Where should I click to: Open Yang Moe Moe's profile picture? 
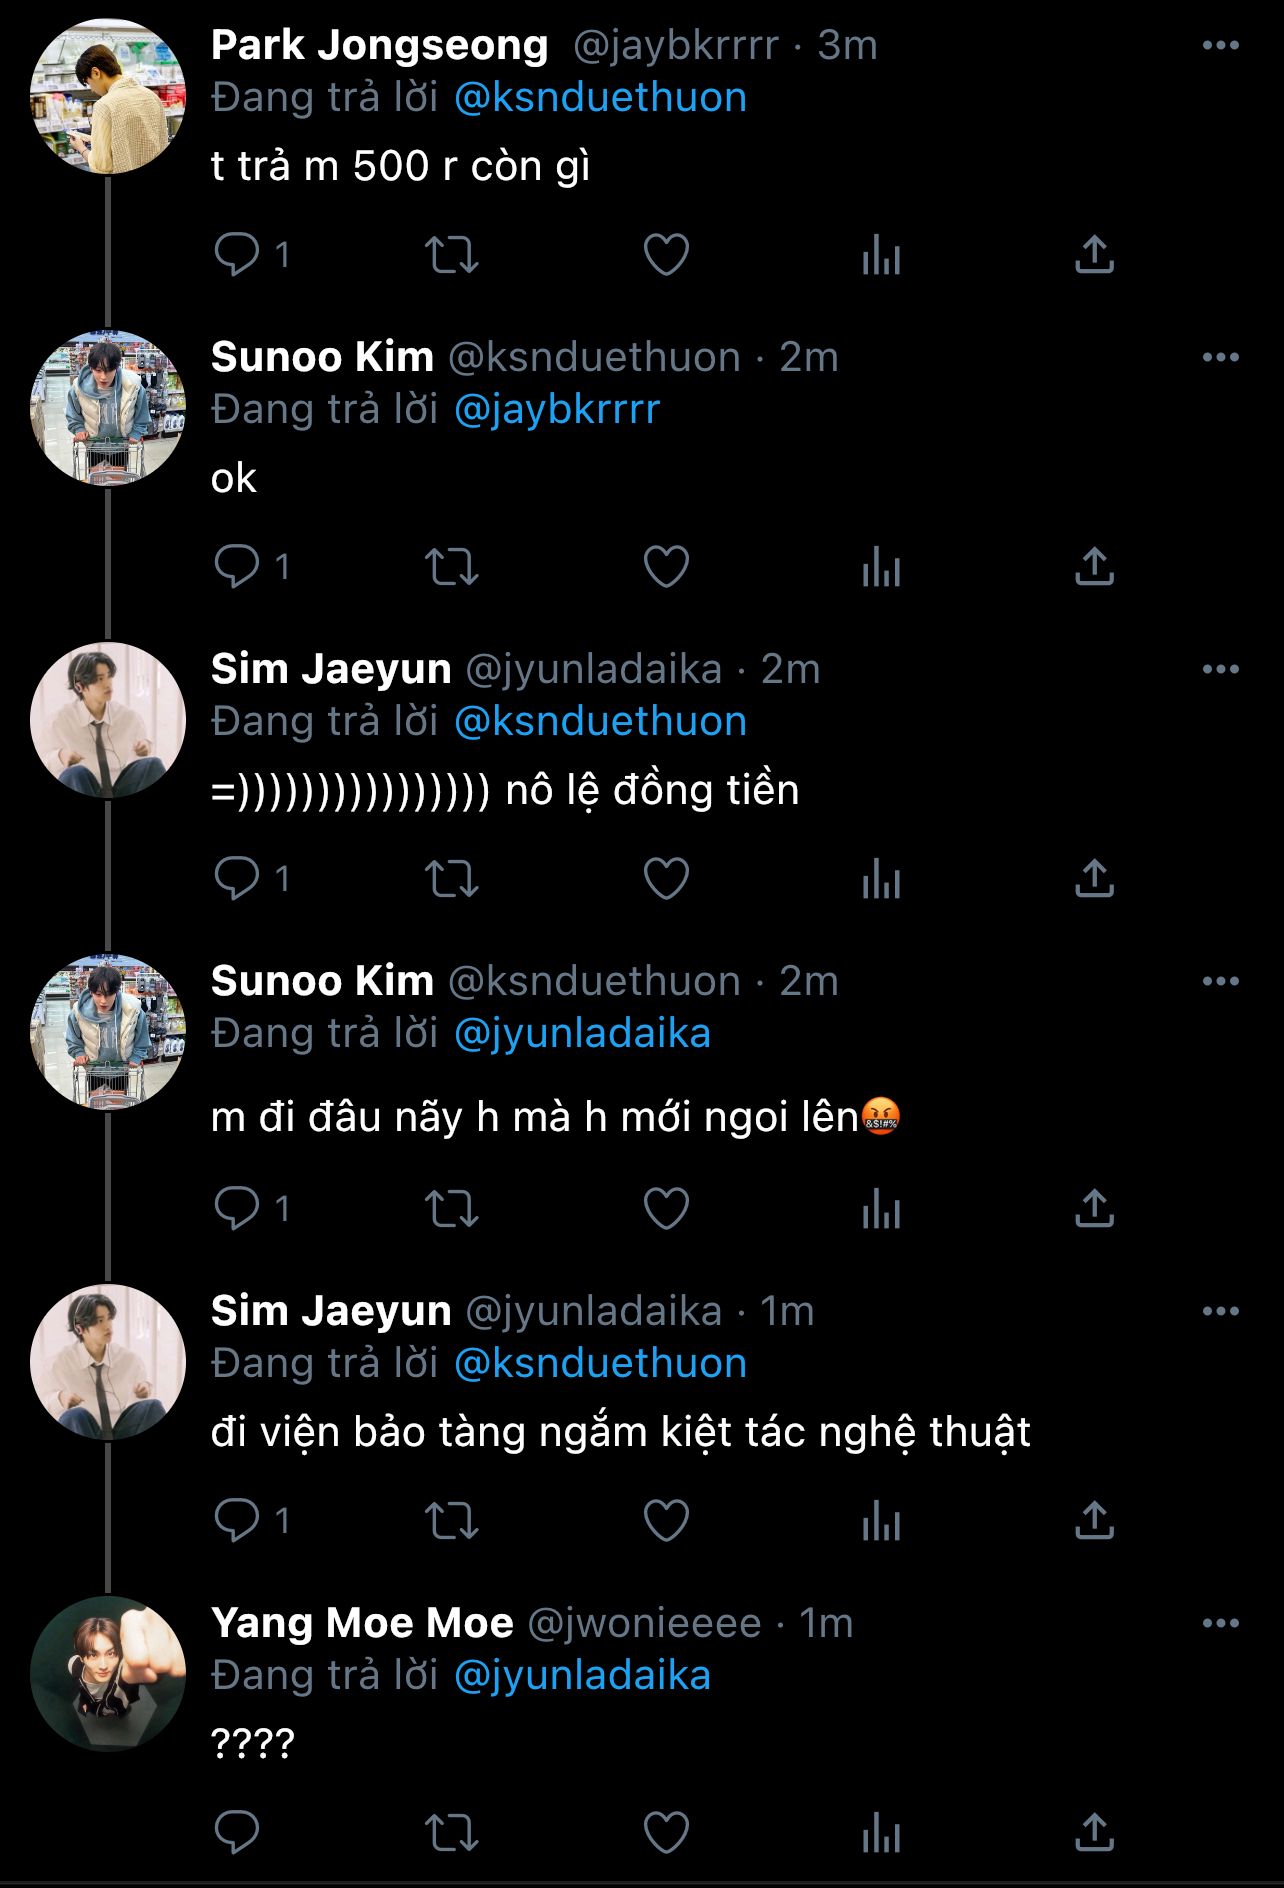click(108, 1674)
